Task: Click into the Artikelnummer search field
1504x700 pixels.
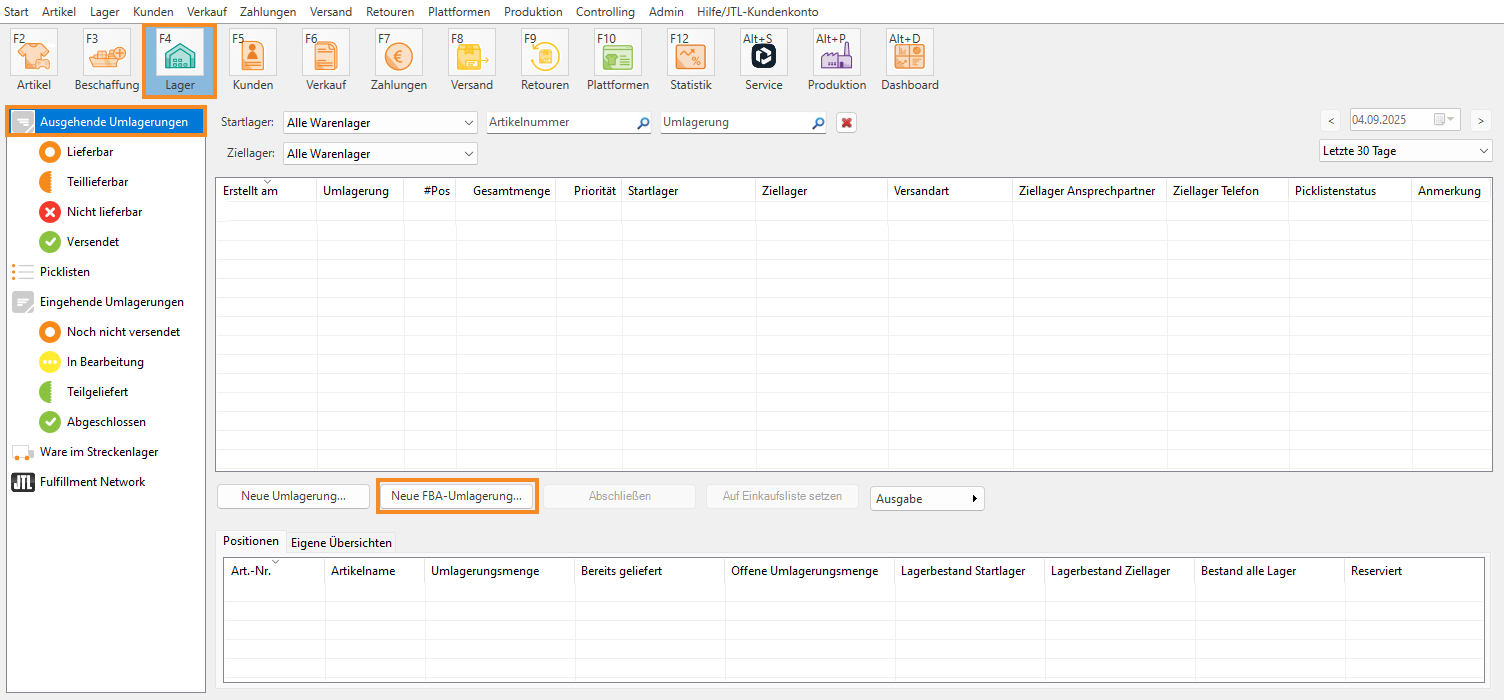Action: [x=560, y=122]
